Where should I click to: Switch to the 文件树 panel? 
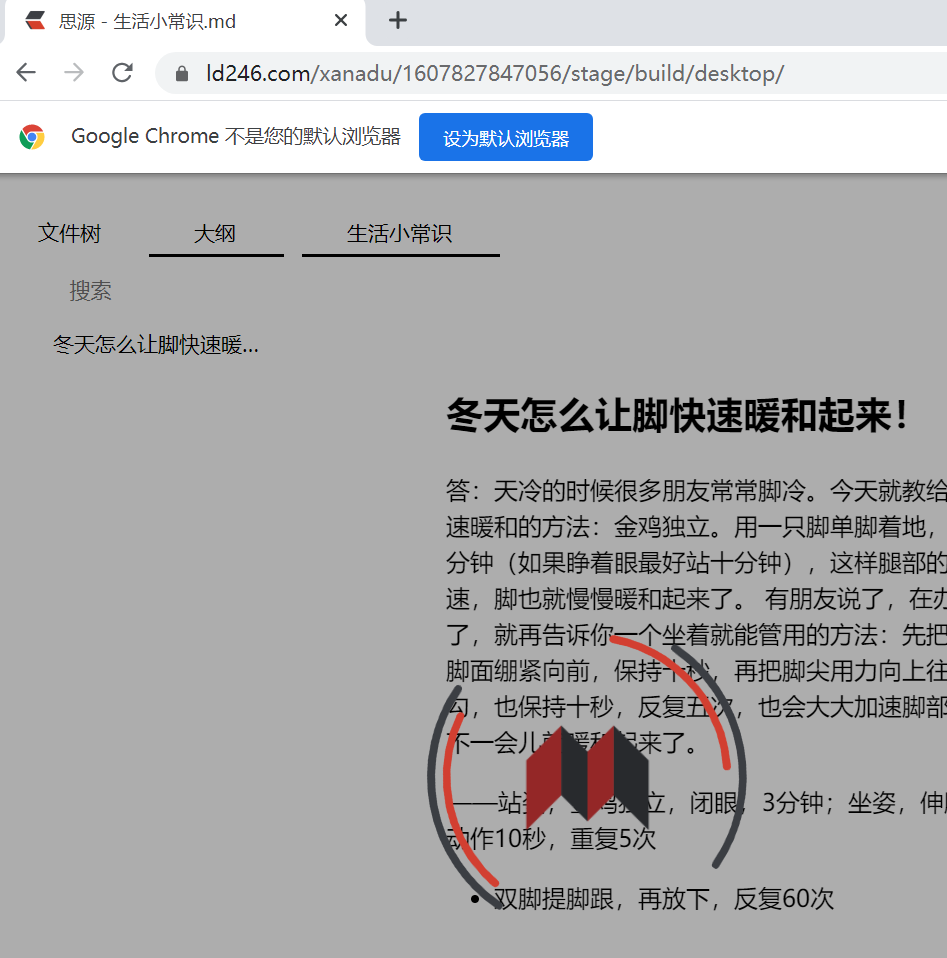pyautogui.click(x=69, y=232)
